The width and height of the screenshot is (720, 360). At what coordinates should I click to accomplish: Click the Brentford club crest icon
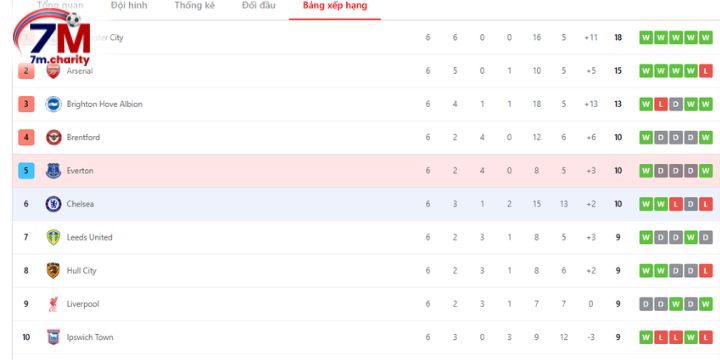[x=53, y=137]
